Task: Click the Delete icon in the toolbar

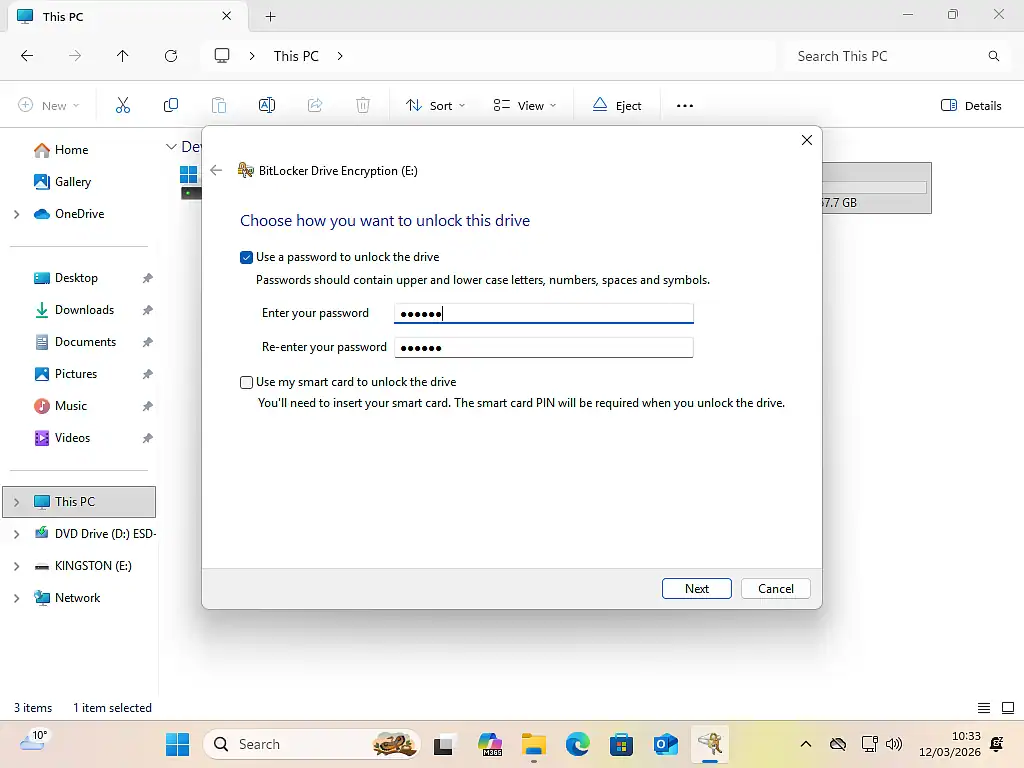Action: point(363,105)
